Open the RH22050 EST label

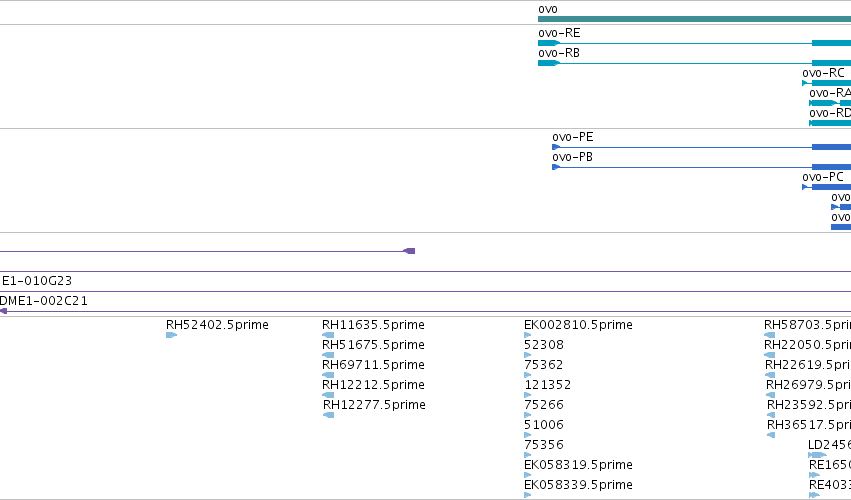click(x=808, y=345)
